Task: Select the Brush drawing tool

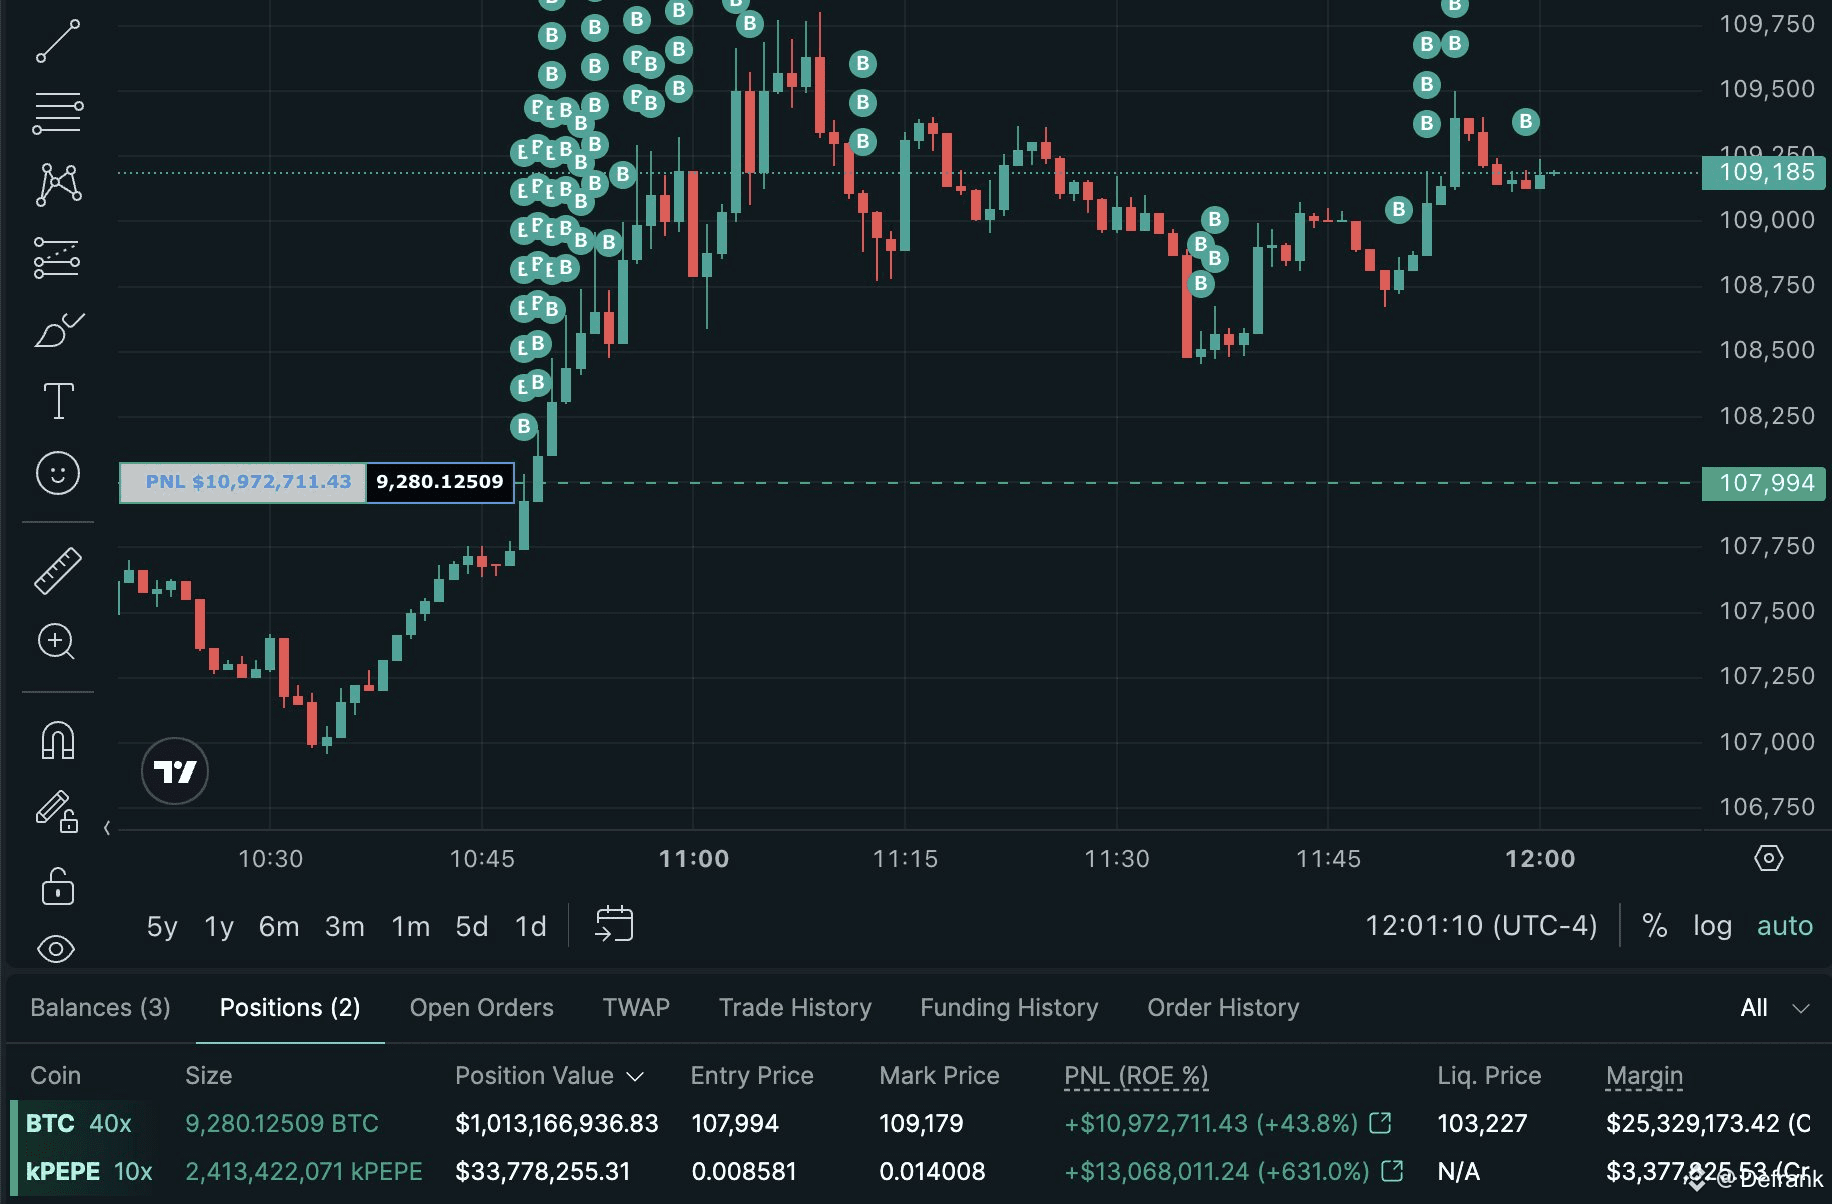Action: click(x=57, y=330)
